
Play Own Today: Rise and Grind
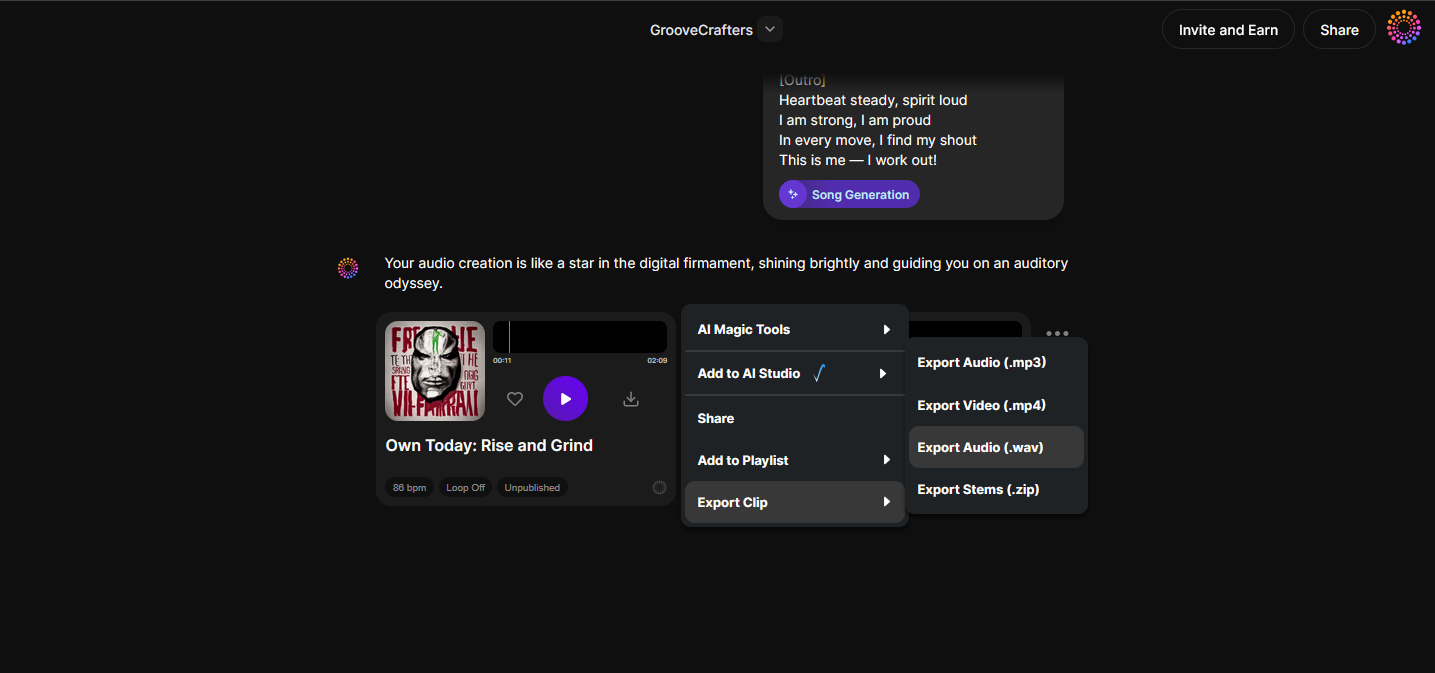click(565, 399)
